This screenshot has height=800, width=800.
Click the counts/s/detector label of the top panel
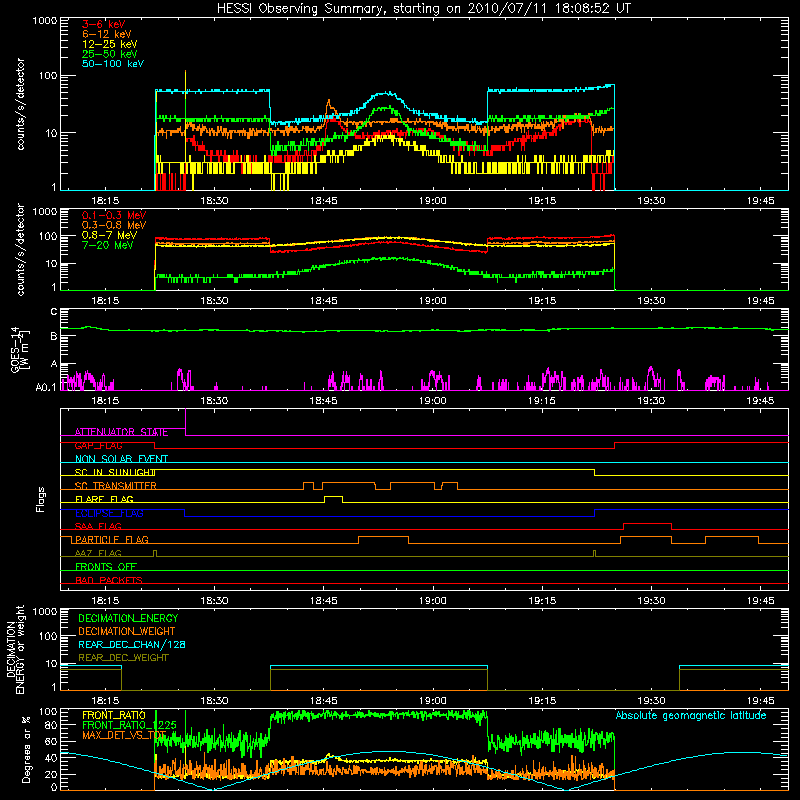coord(20,104)
